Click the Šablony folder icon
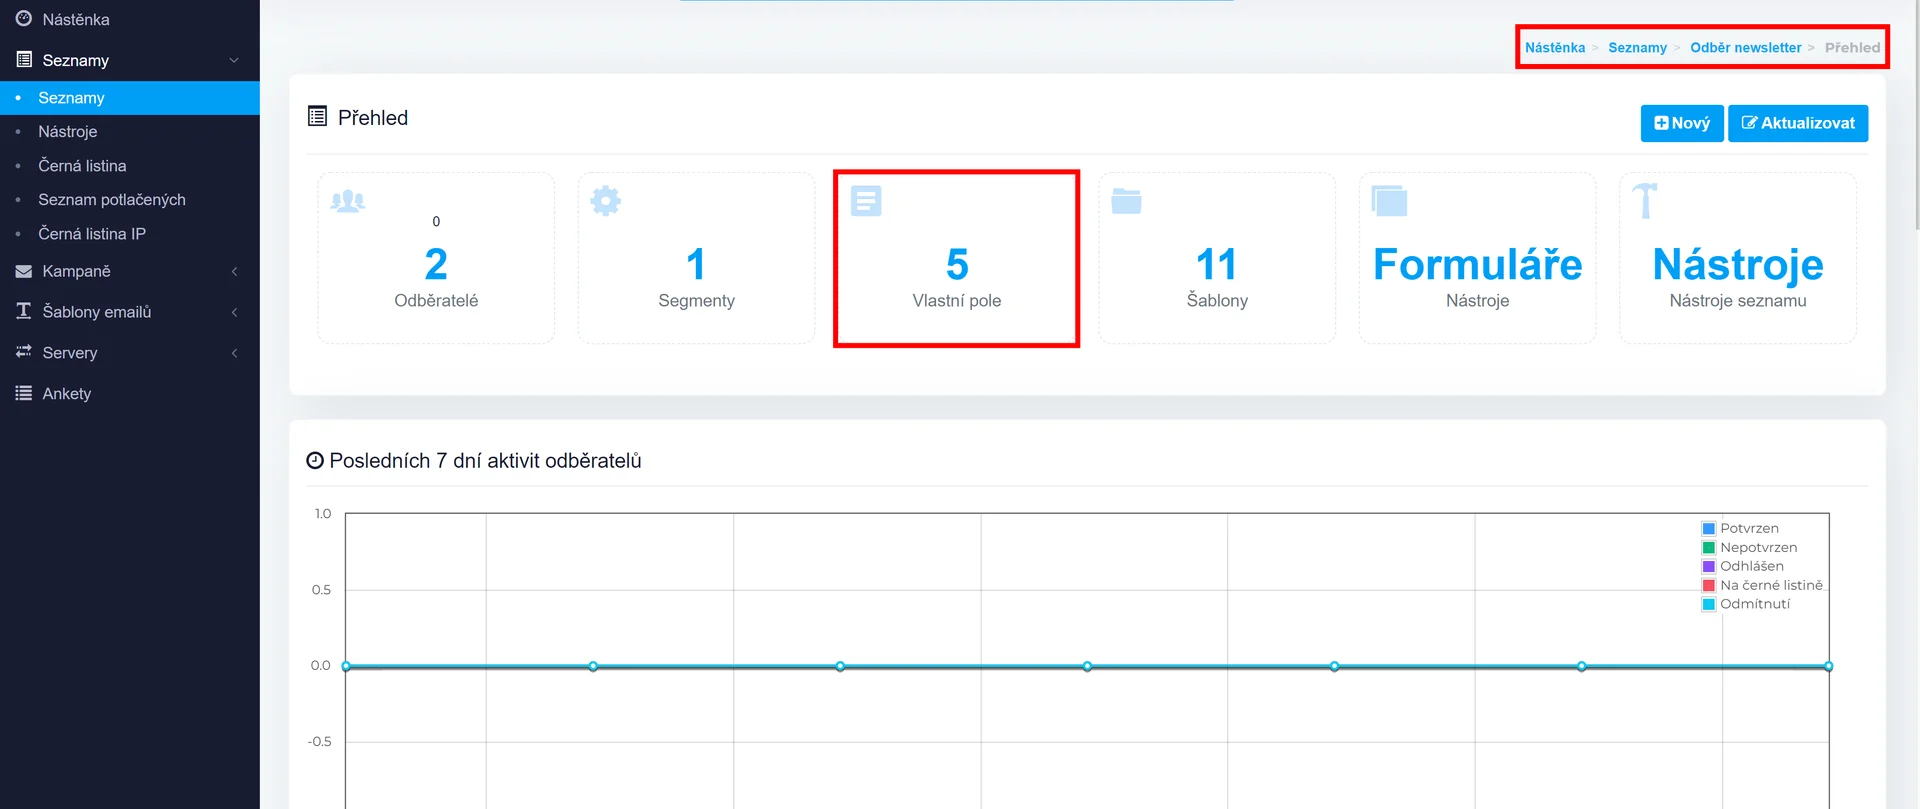 [x=1126, y=201]
